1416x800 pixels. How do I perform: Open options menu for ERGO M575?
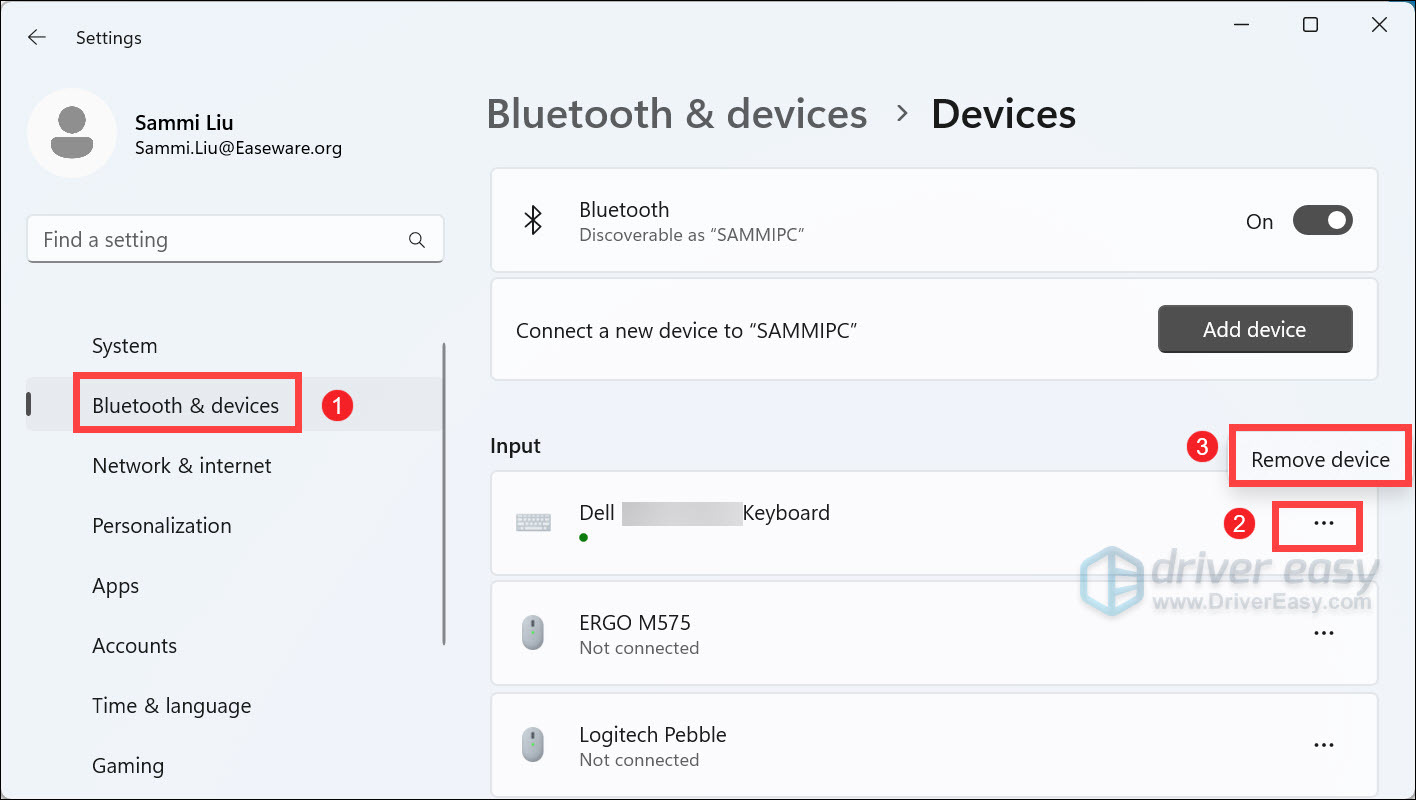1324,632
